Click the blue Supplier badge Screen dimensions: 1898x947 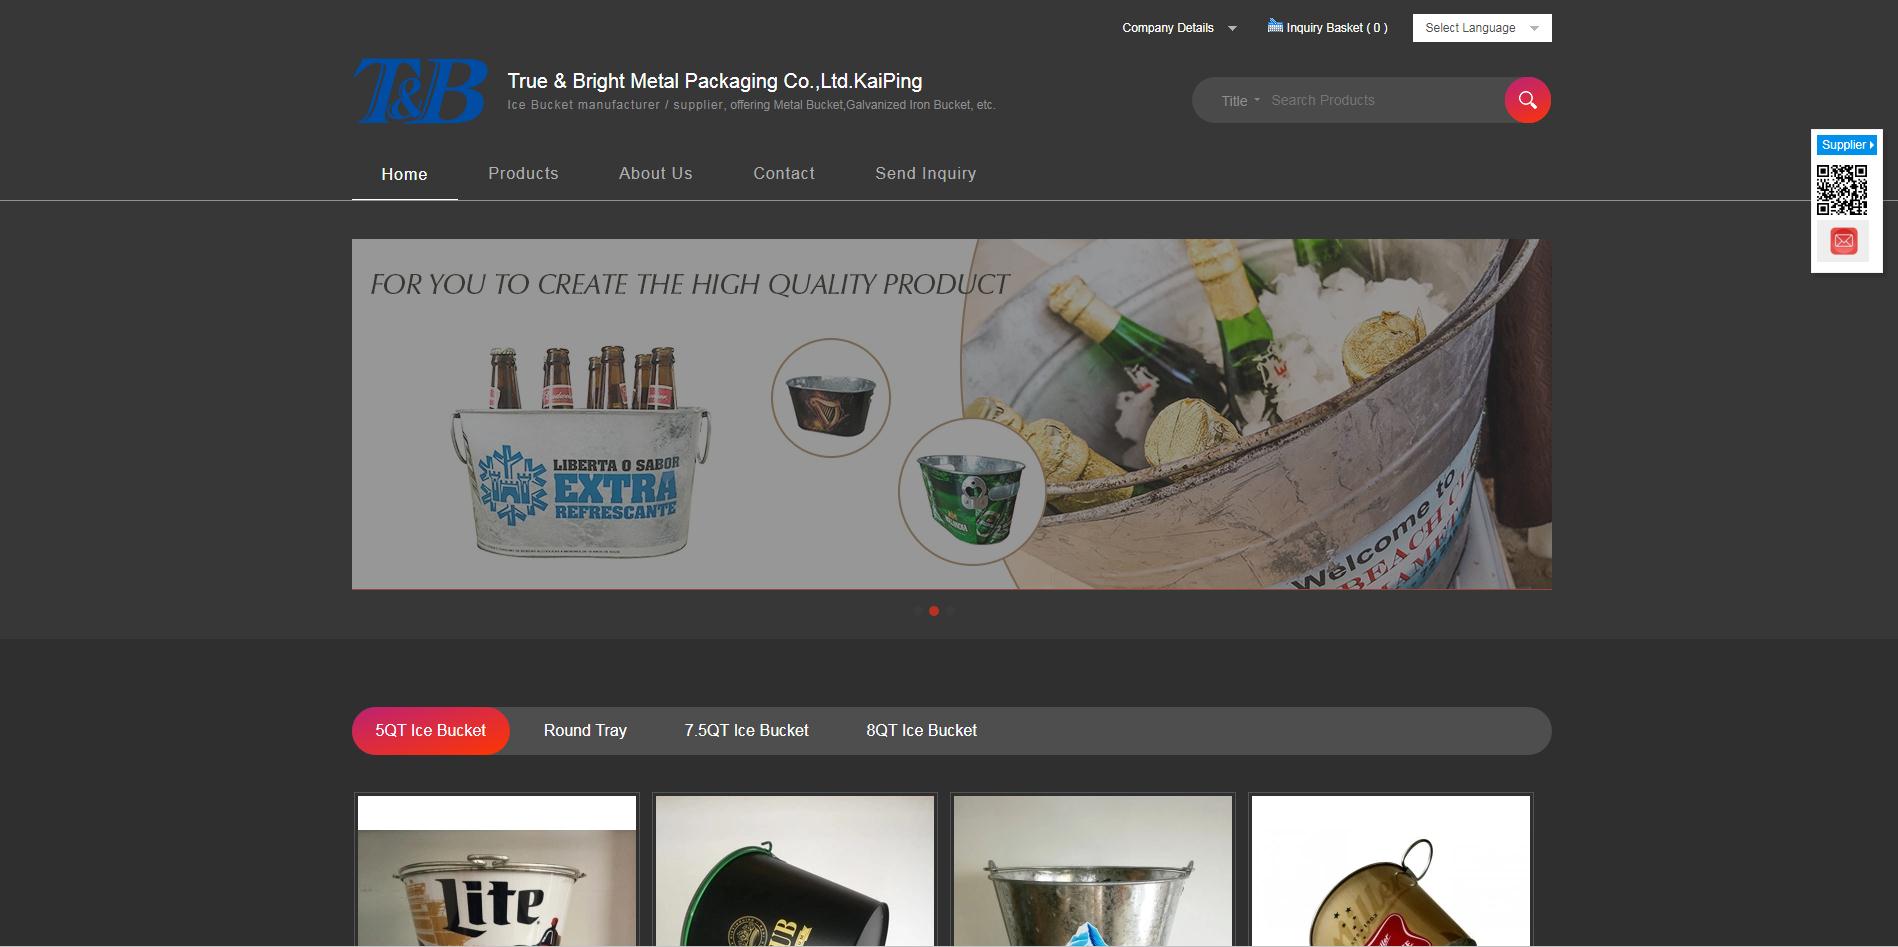1846,145
